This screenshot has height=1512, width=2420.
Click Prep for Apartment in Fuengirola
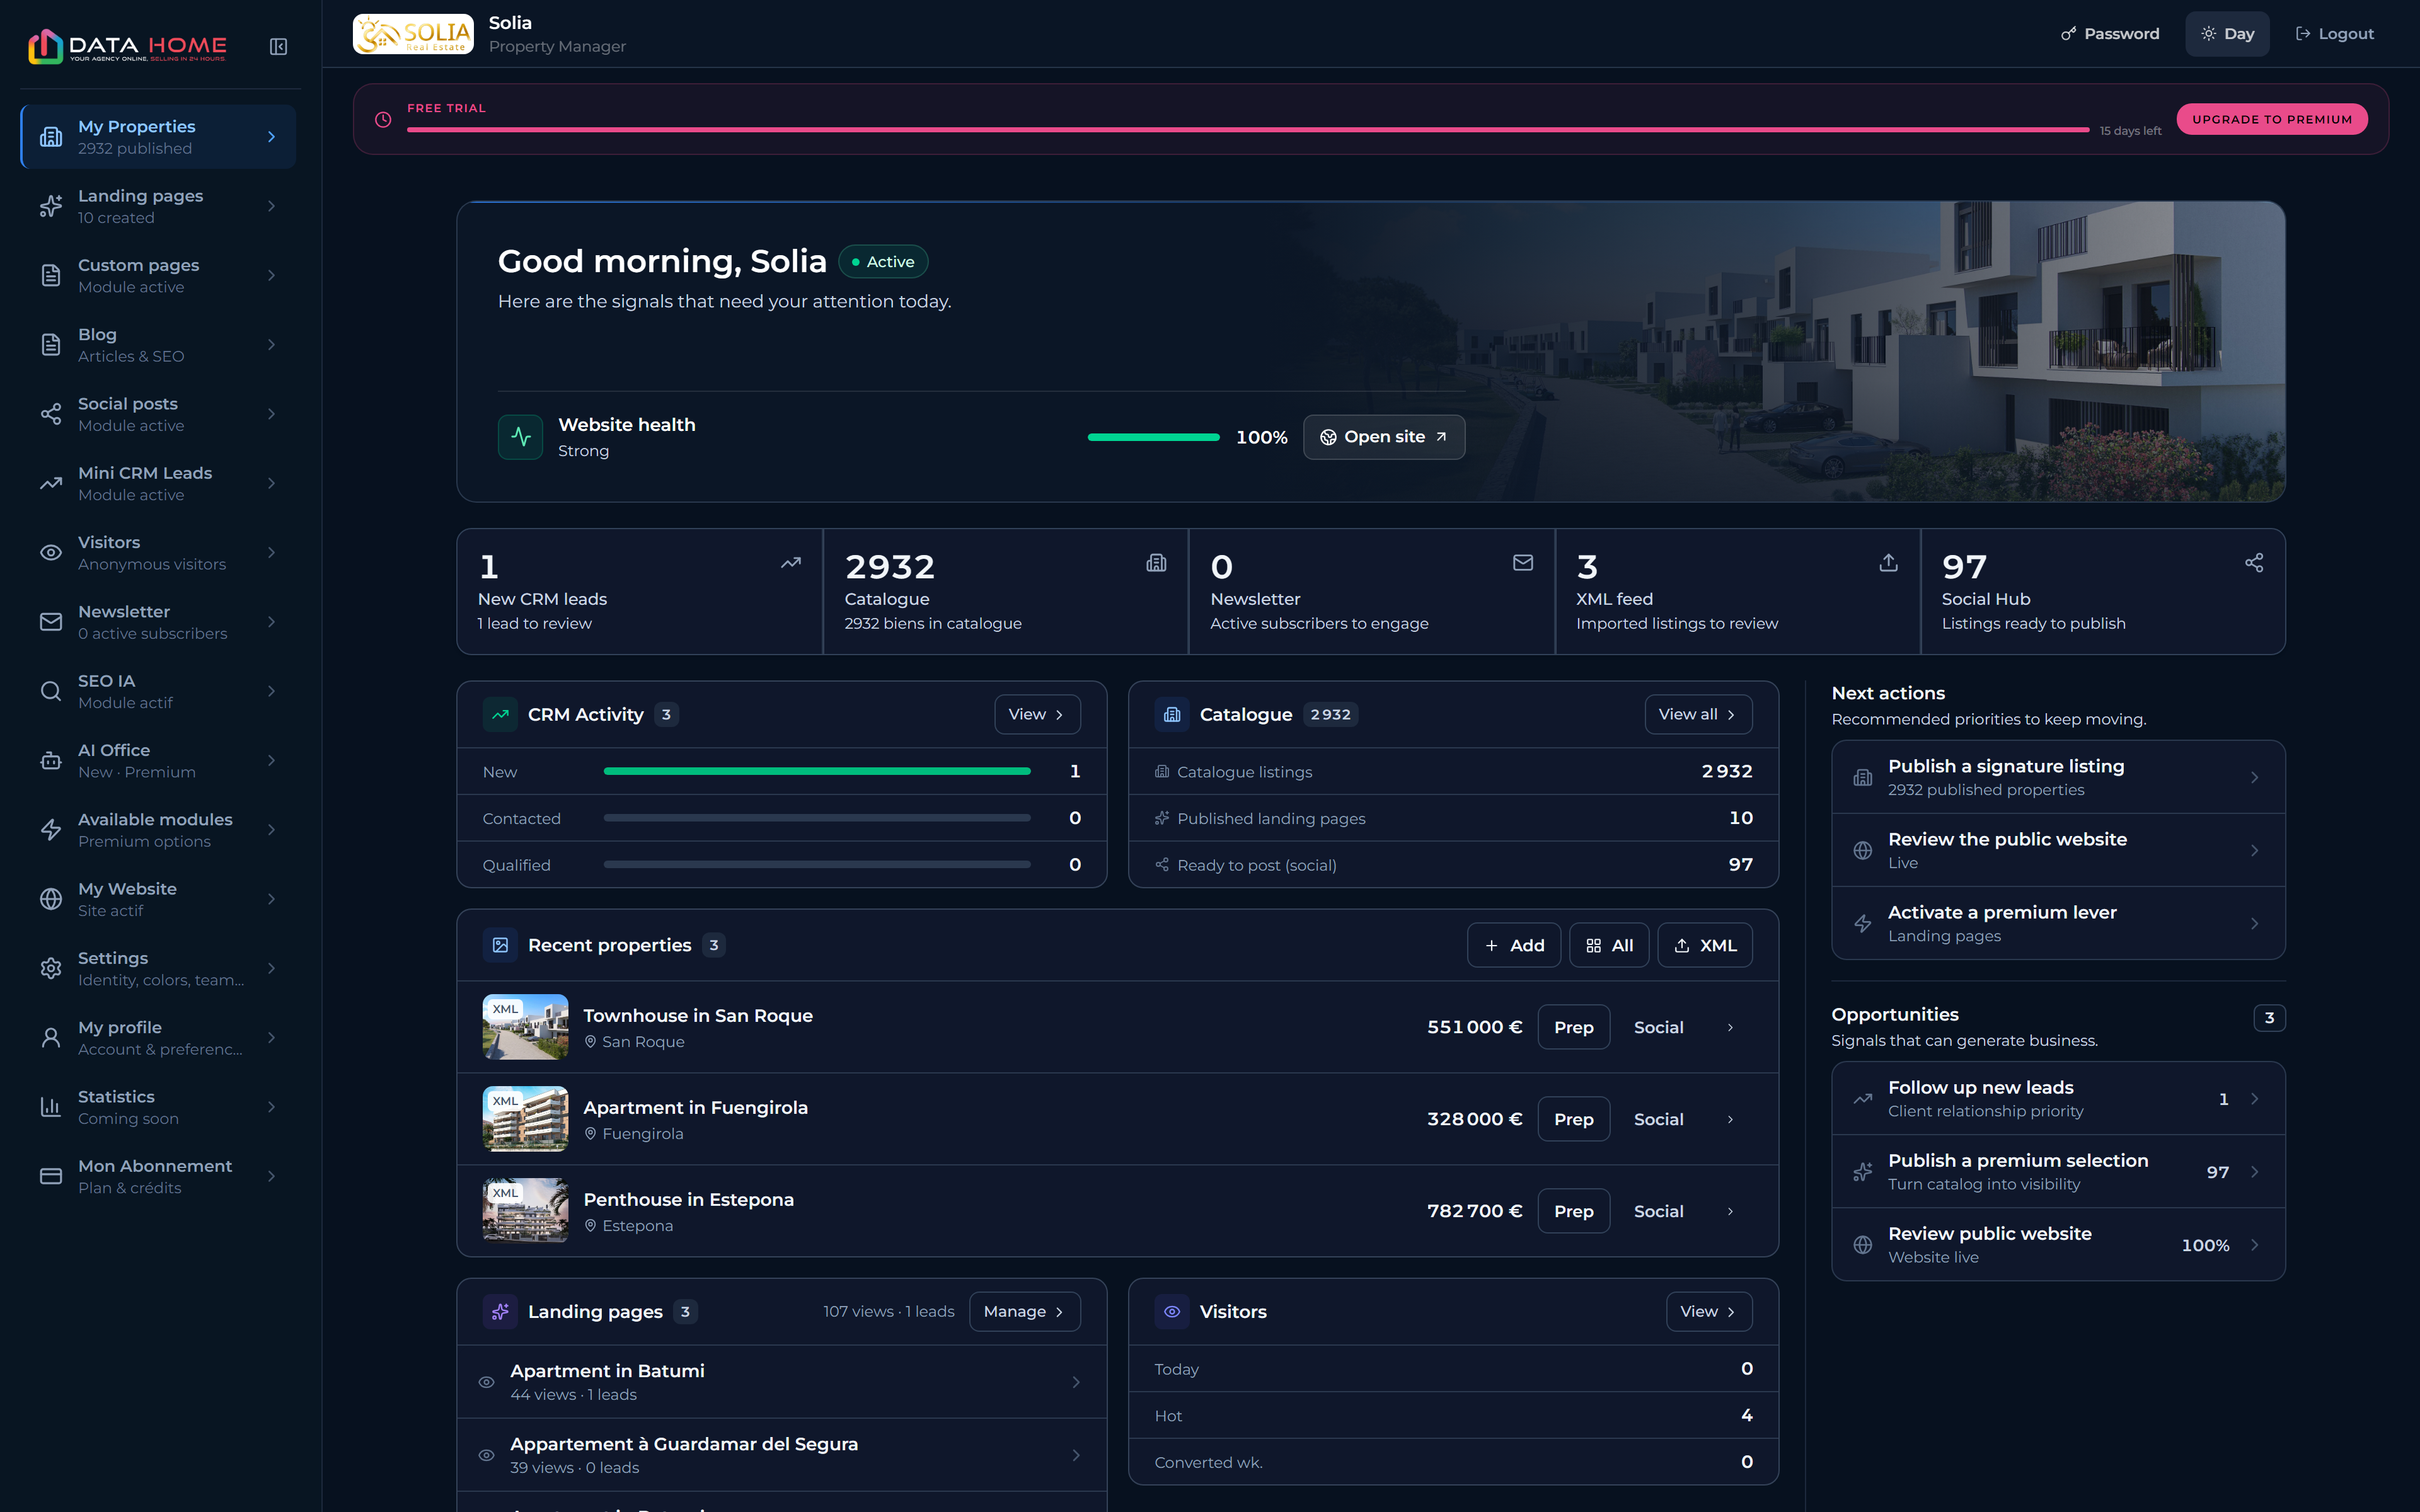point(1574,1119)
